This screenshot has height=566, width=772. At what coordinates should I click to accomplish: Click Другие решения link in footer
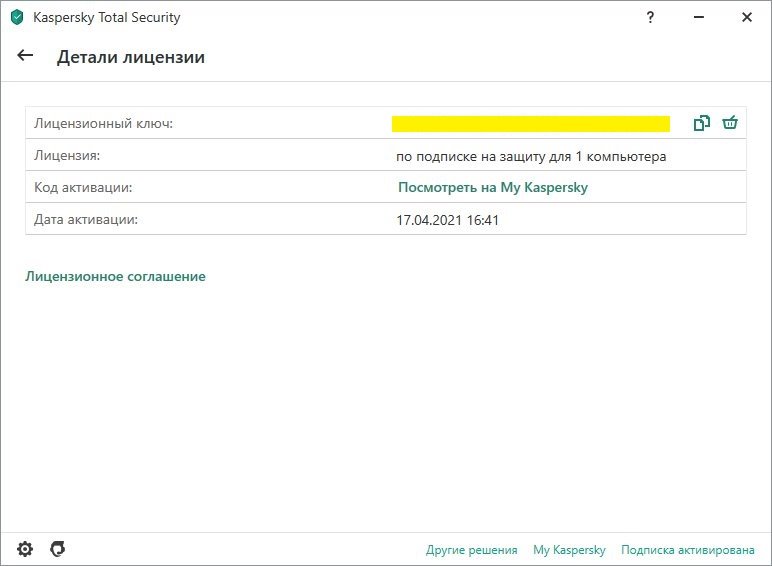tap(471, 550)
